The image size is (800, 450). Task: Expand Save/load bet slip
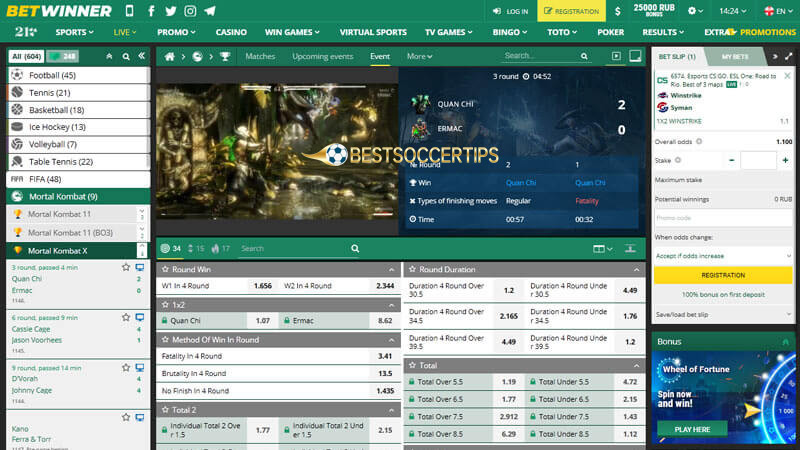723,314
